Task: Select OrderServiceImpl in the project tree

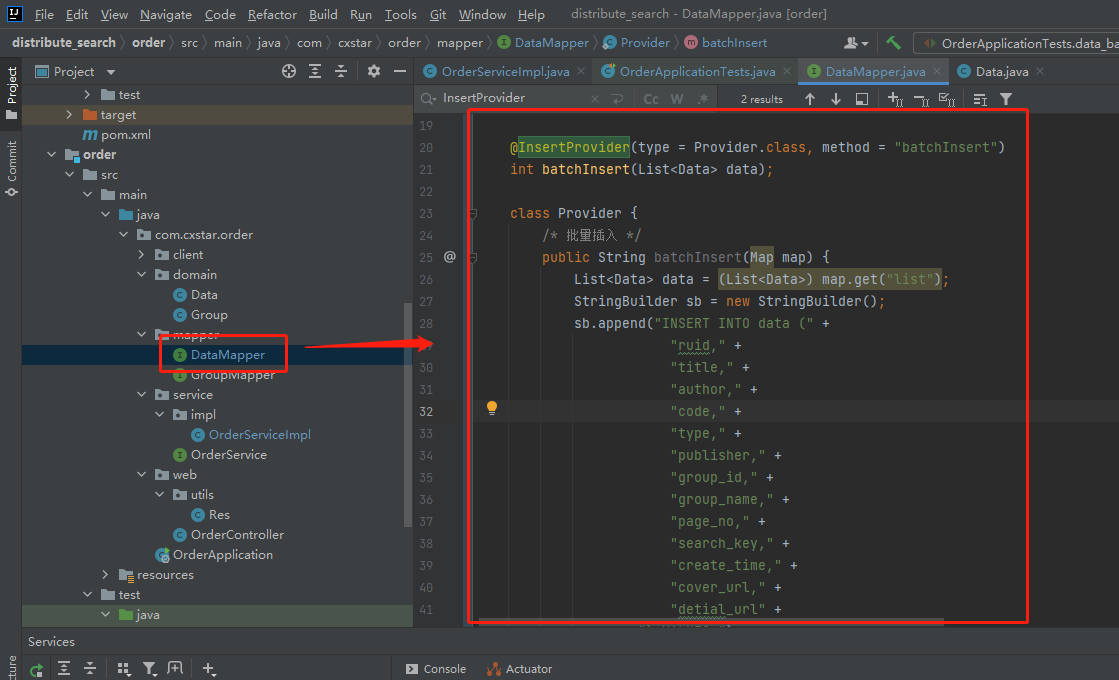Action: [x=259, y=435]
